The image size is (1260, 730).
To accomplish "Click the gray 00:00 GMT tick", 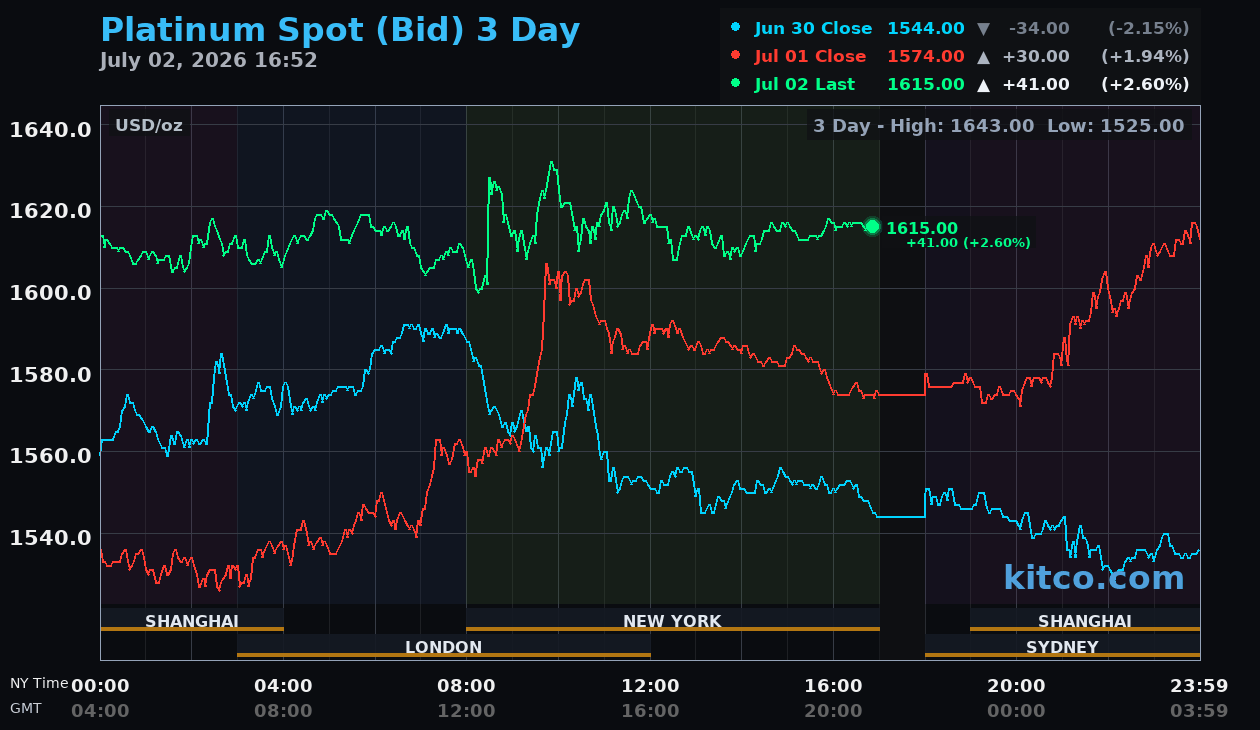I will pos(1016,711).
